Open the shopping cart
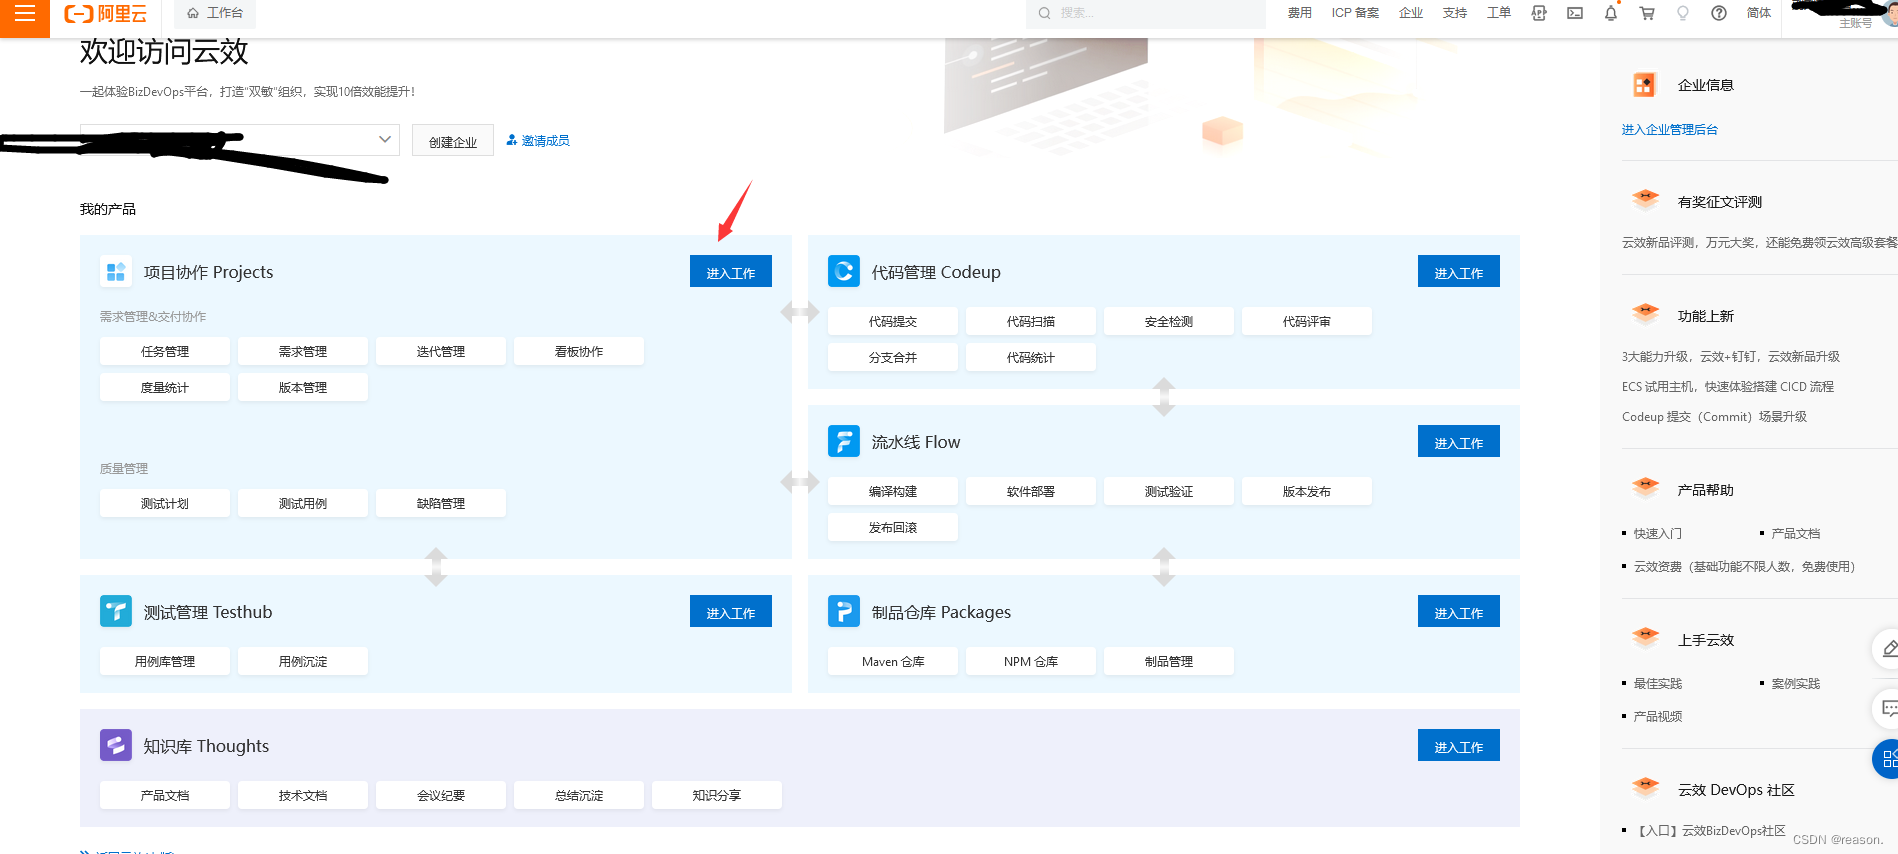The image size is (1898, 854). point(1647,13)
